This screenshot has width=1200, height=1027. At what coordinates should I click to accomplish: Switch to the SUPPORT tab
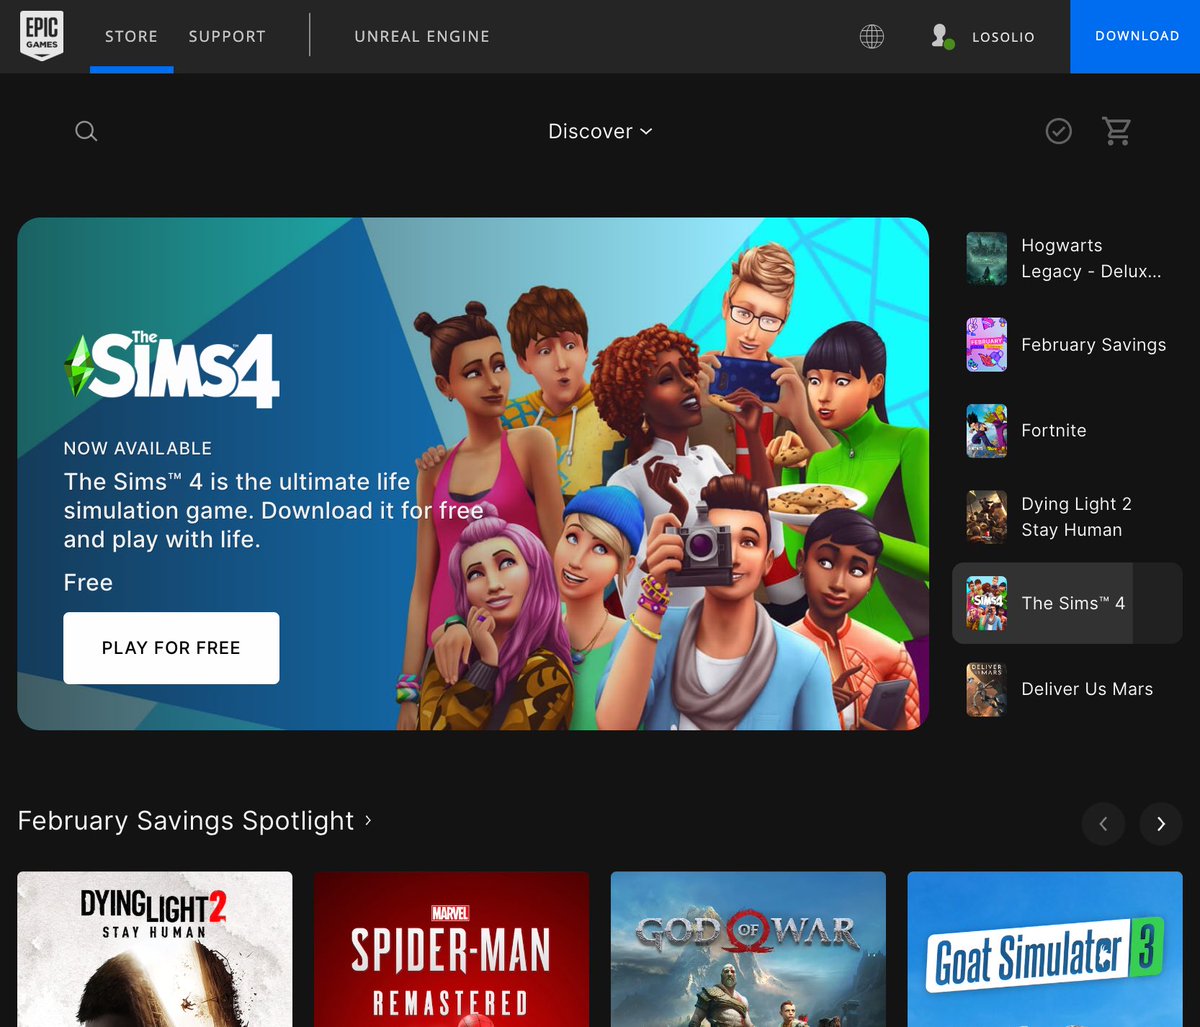(x=227, y=36)
